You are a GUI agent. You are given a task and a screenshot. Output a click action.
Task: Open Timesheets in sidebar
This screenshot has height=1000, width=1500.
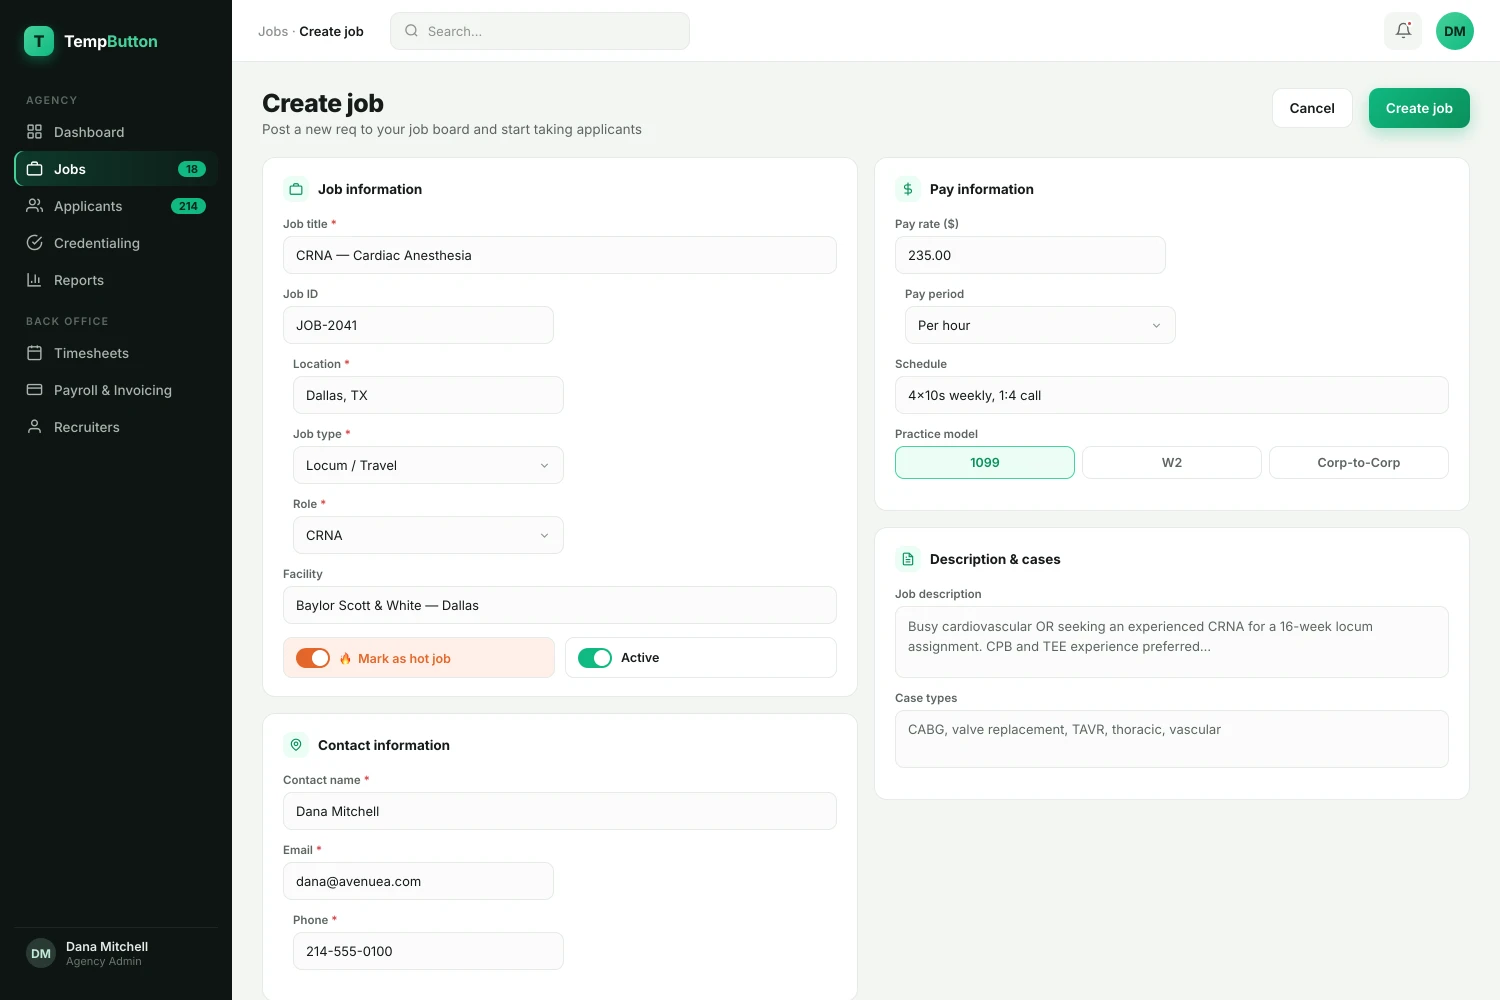pos(116,353)
